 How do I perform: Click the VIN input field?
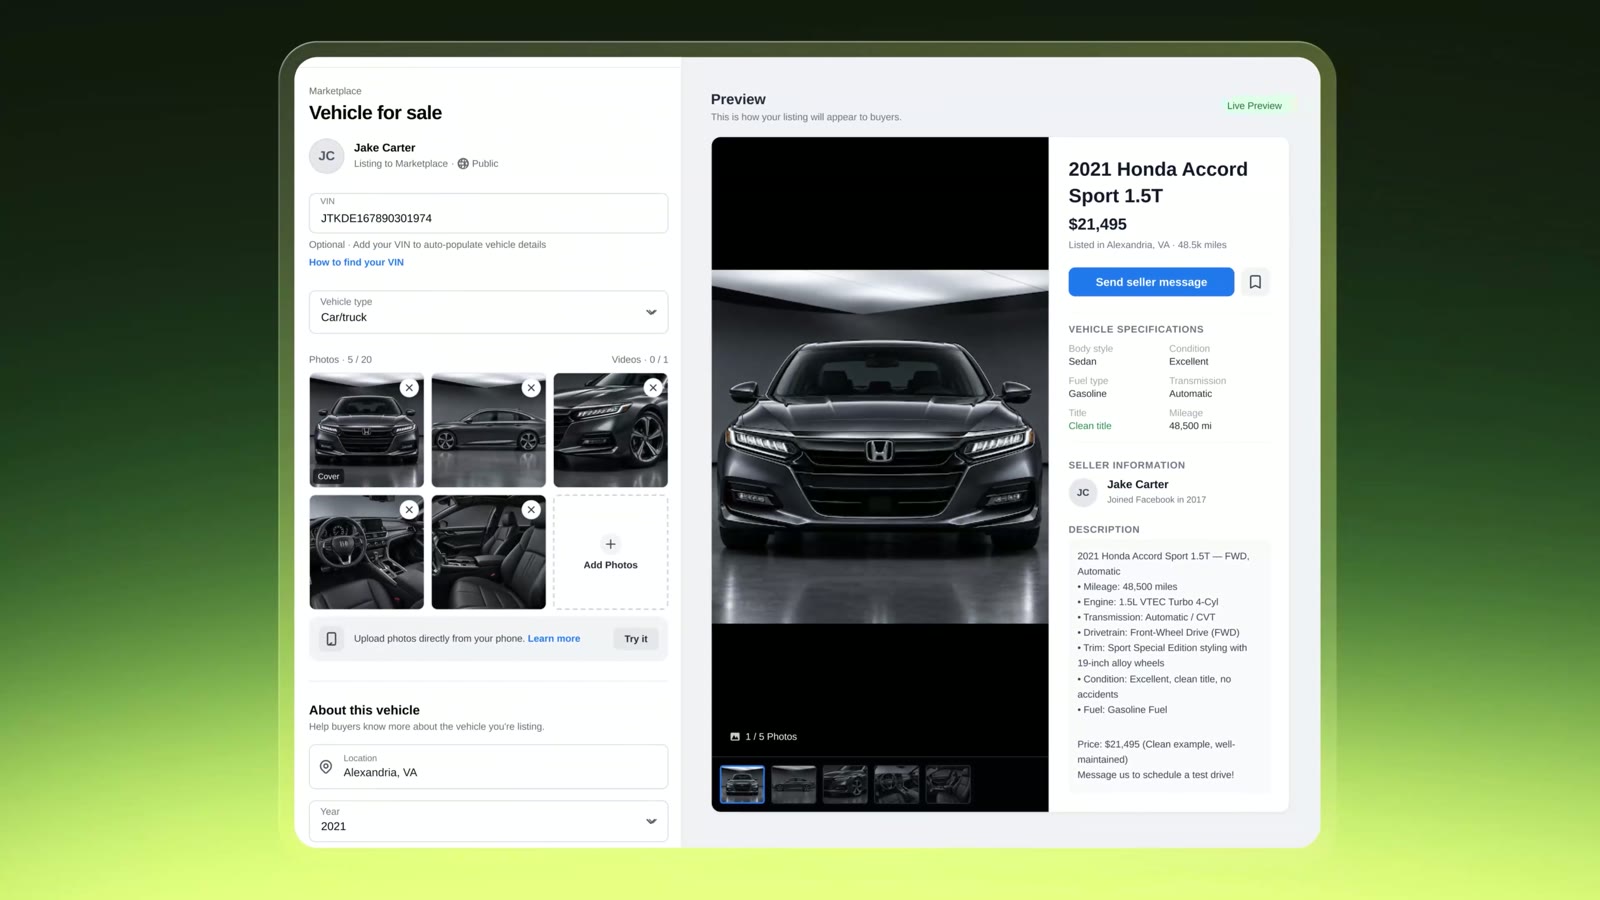[x=488, y=213]
